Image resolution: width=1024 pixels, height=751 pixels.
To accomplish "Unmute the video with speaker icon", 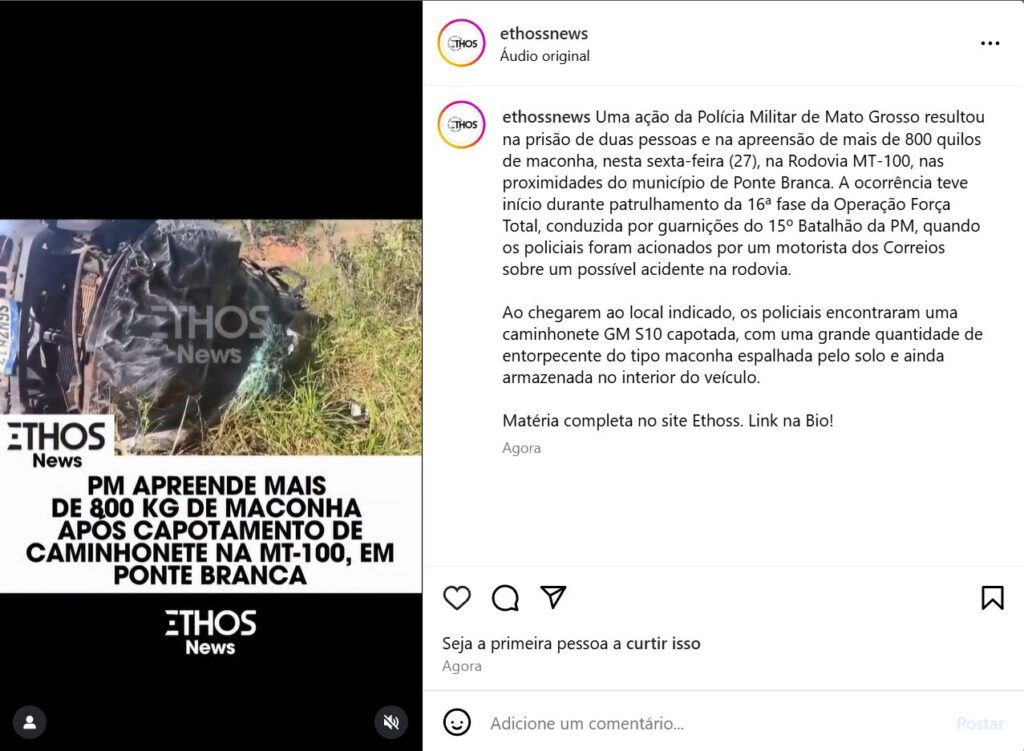I will click(391, 722).
